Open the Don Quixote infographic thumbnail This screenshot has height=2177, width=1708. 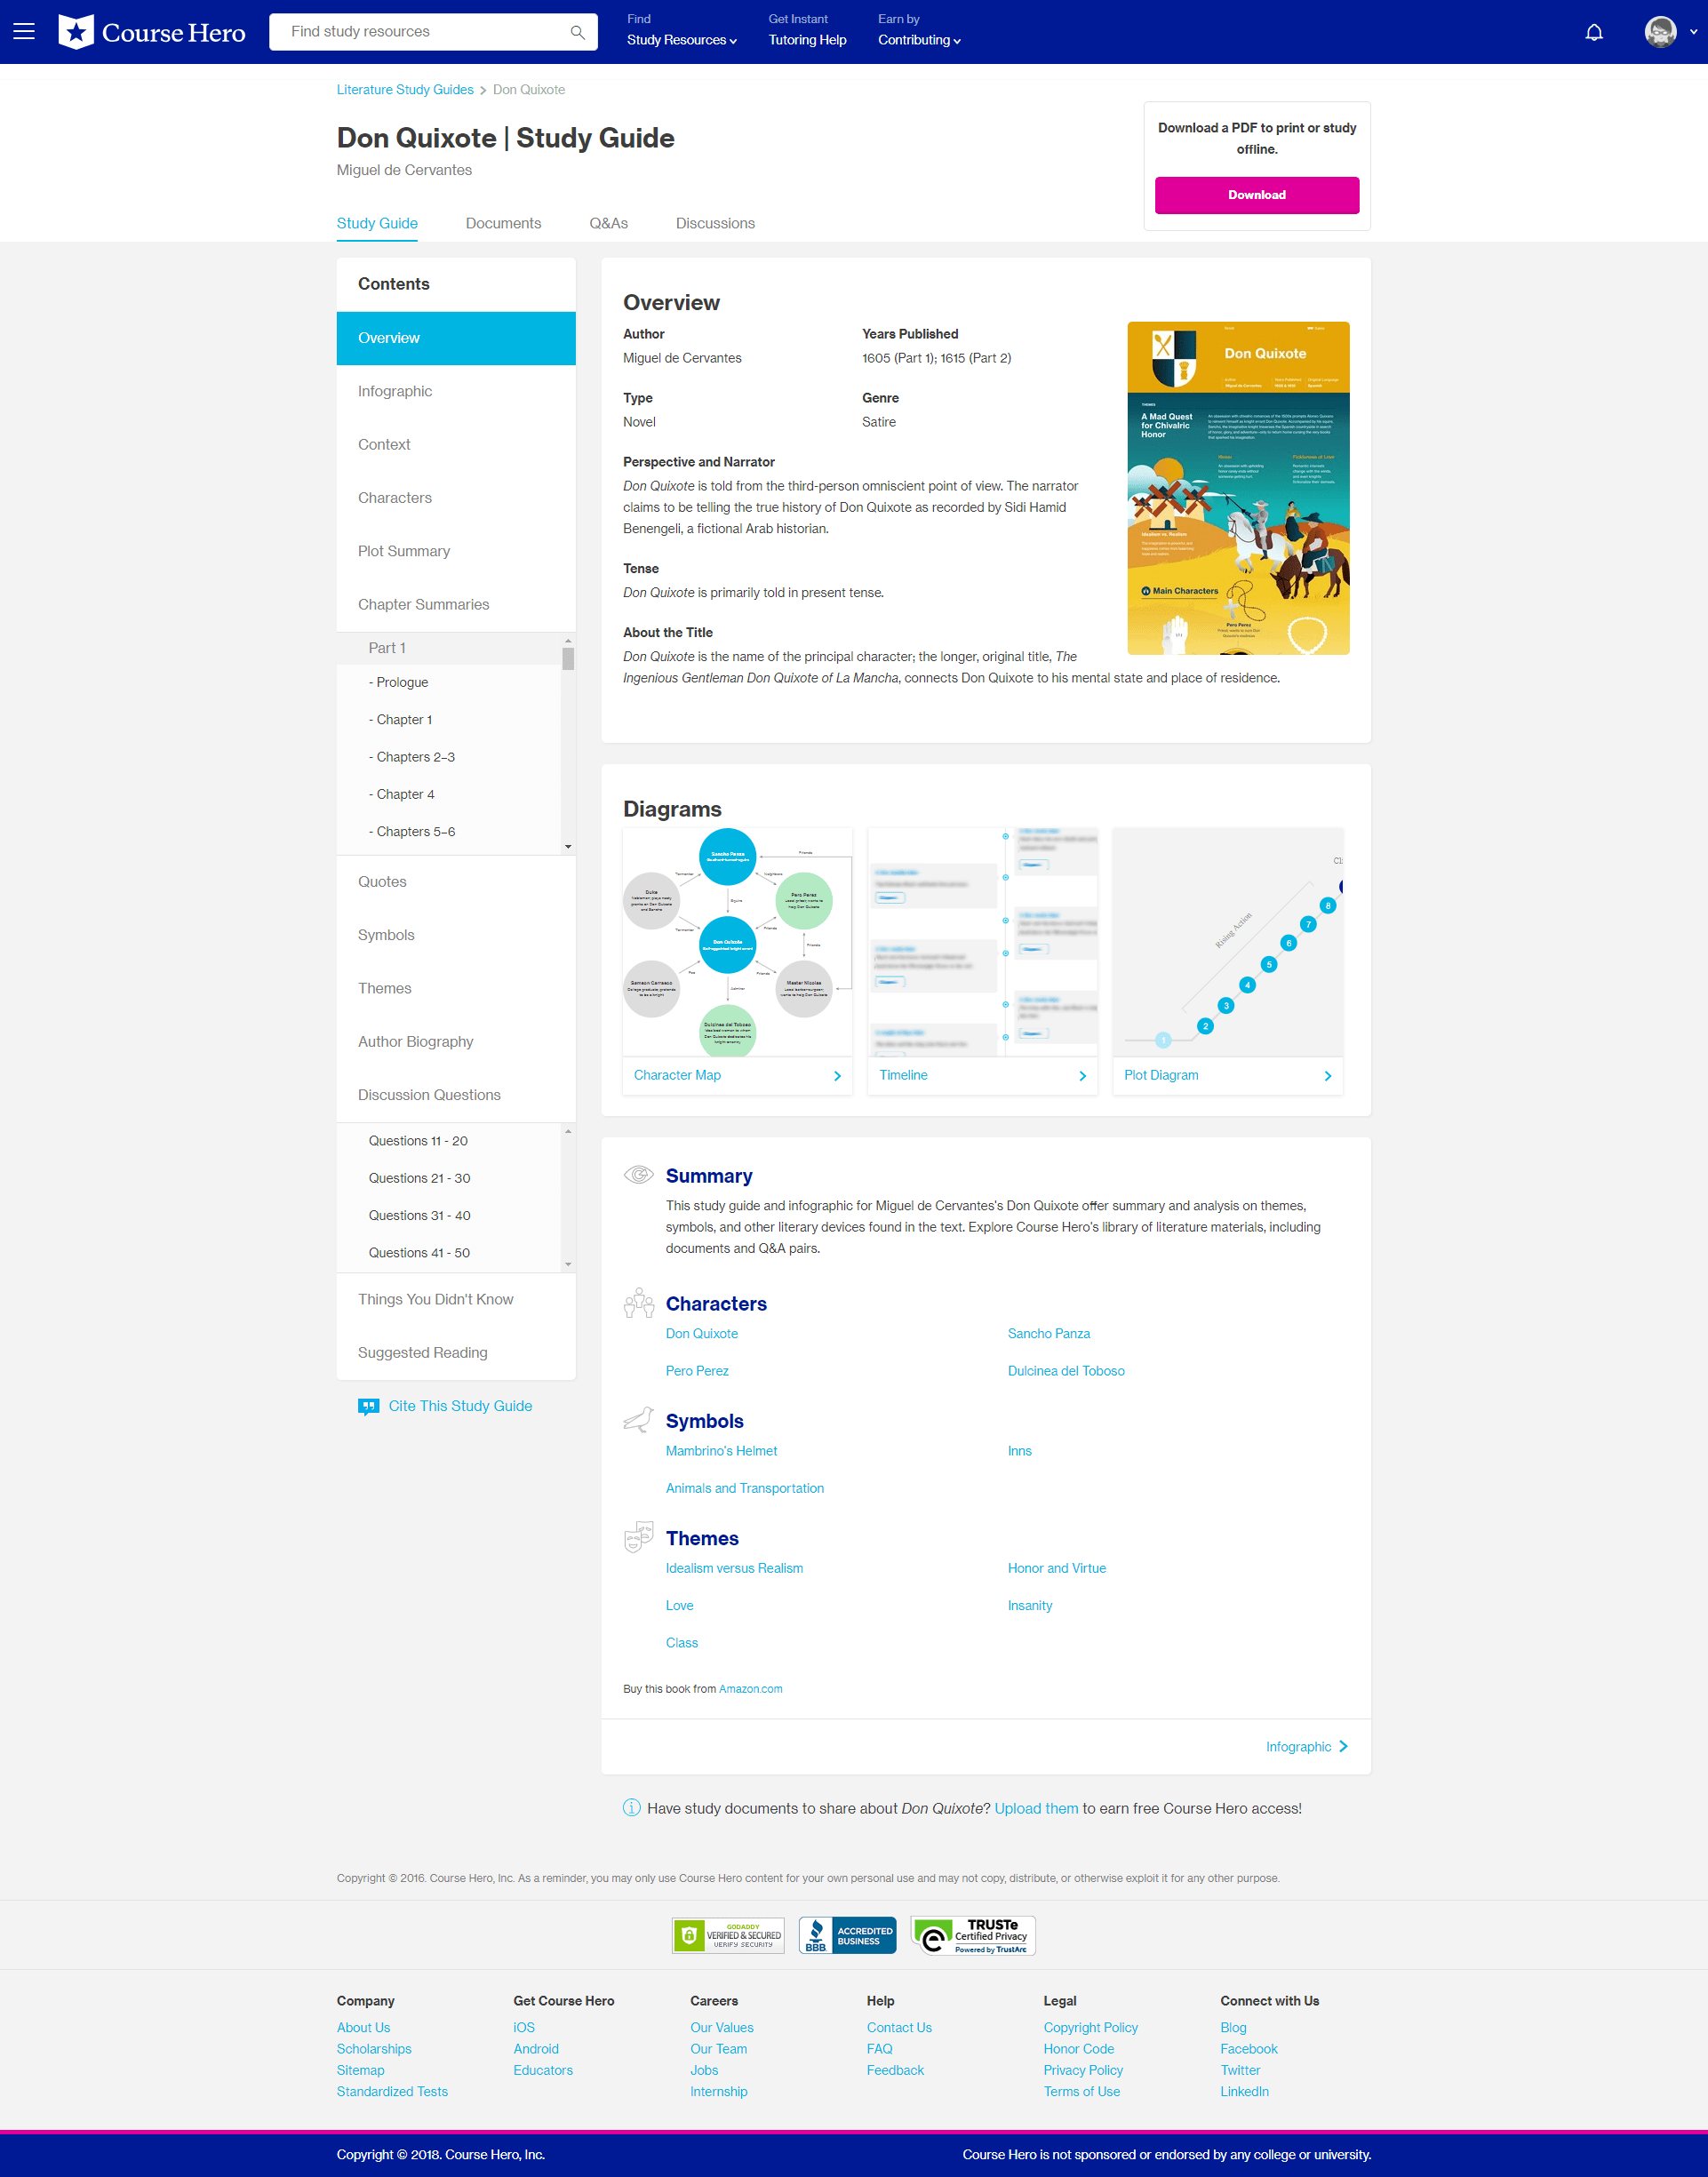click(1238, 488)
